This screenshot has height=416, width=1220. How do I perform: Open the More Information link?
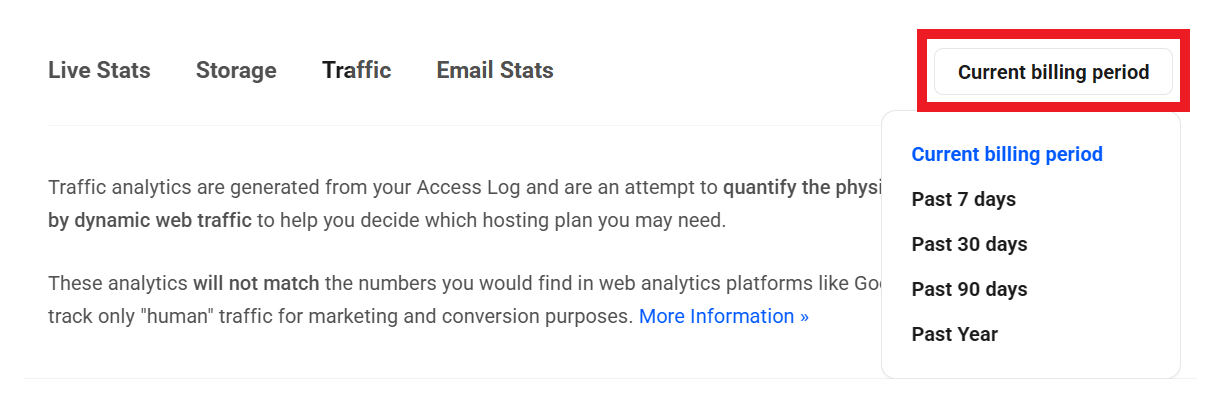pyautogui.click(x=724, y=317)
